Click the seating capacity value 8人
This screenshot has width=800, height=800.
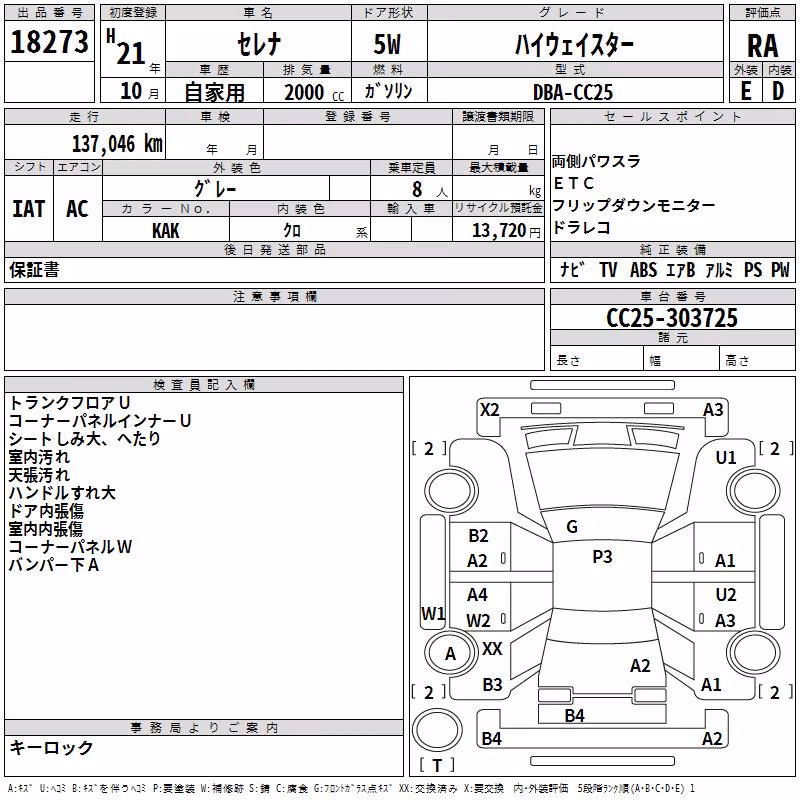430,190
